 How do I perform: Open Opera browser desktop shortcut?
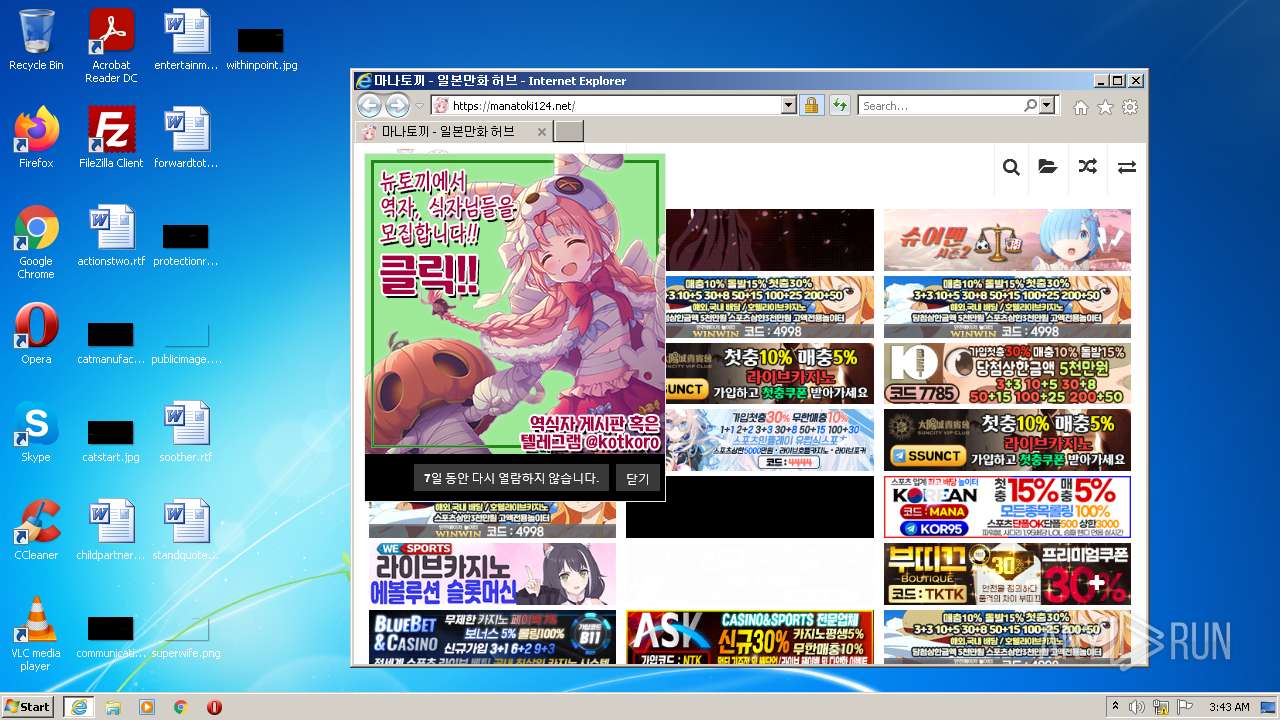click(36, 334)
